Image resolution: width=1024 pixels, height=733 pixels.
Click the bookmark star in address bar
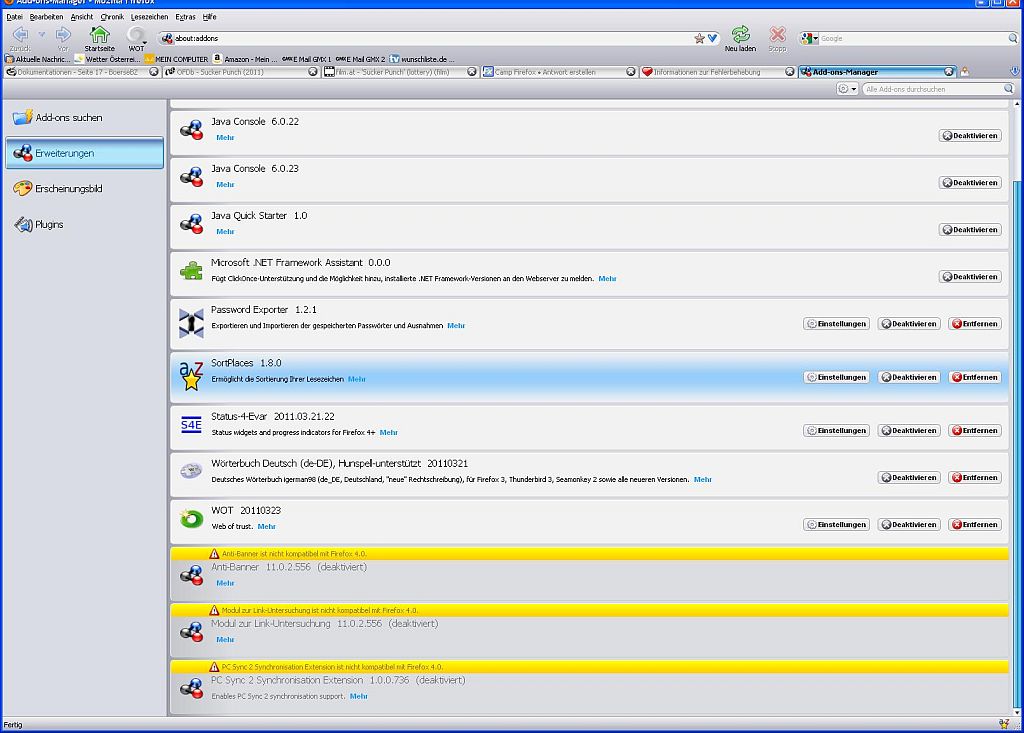699,38
